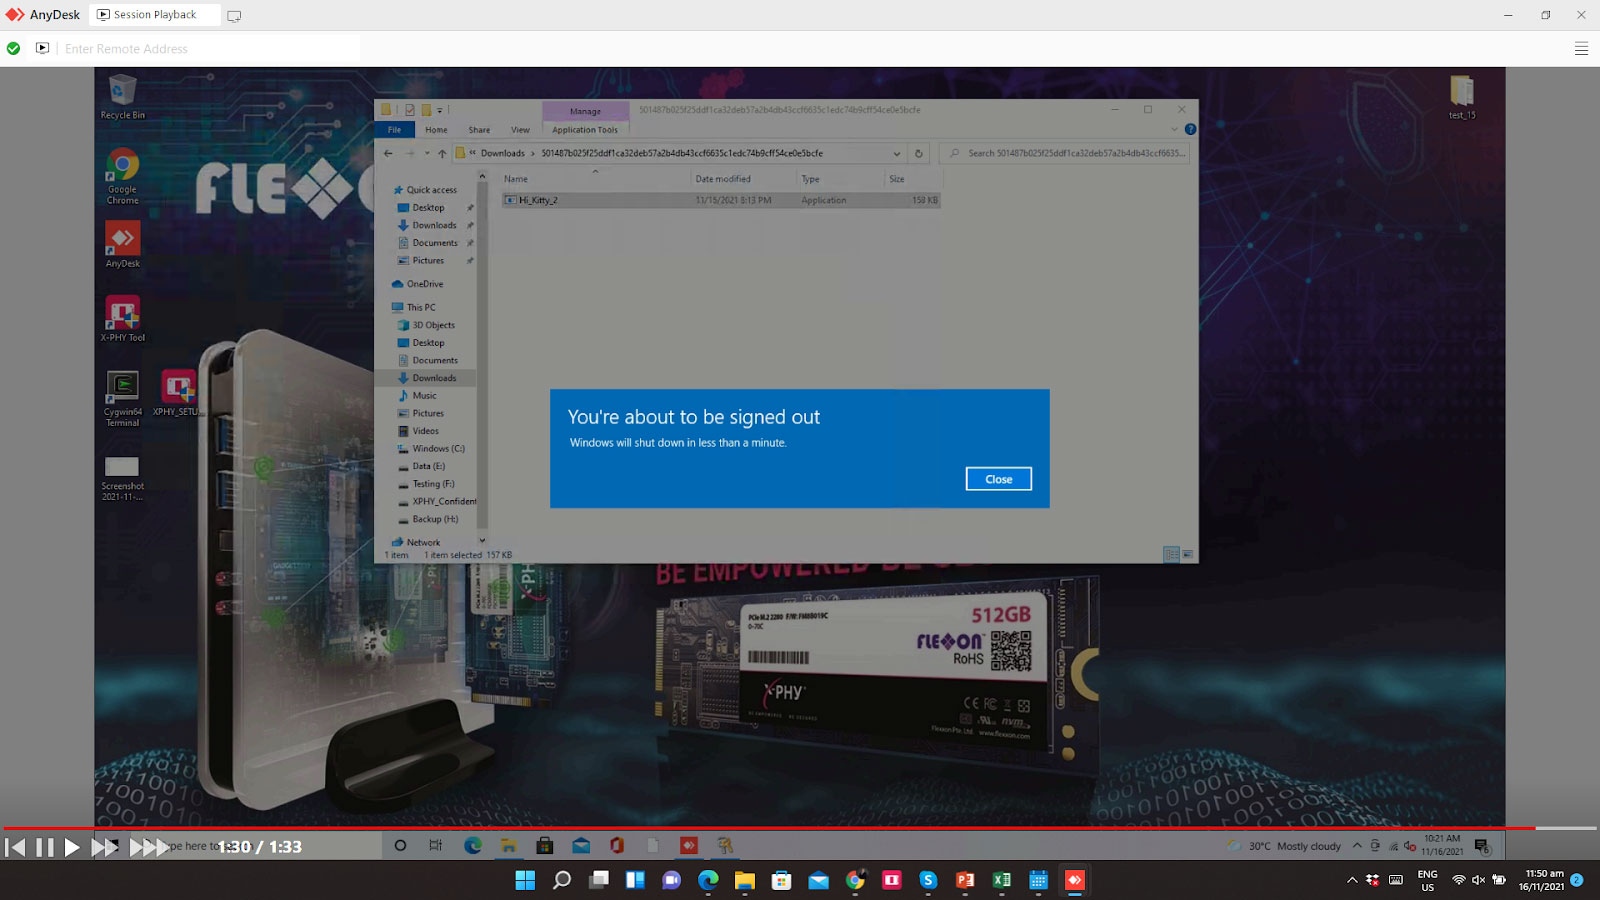Click the playback icon beside address field
The width and height of the screenshot is (1600, 900).
[42, 48]
